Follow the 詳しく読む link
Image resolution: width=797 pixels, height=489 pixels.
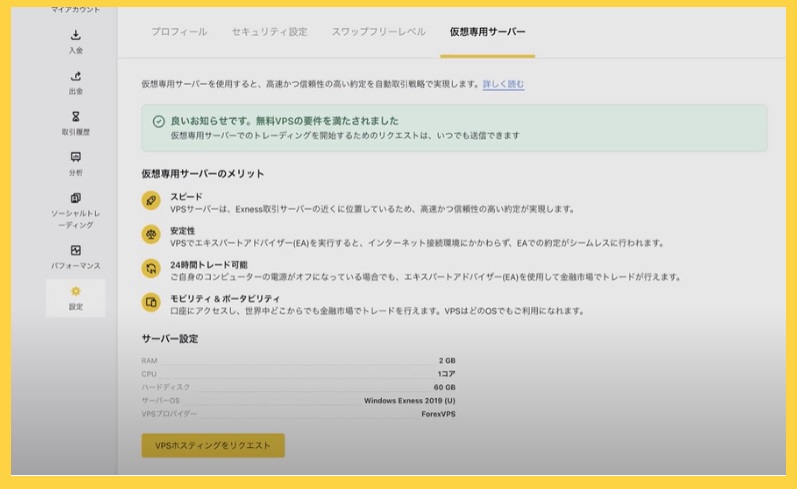503,84
